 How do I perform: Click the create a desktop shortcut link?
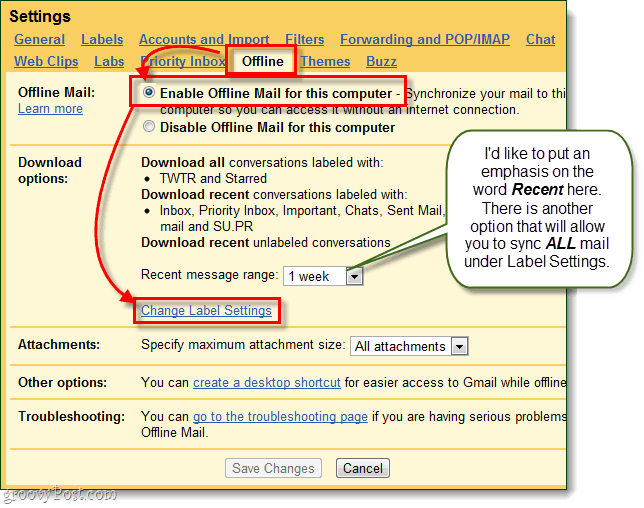267,382
